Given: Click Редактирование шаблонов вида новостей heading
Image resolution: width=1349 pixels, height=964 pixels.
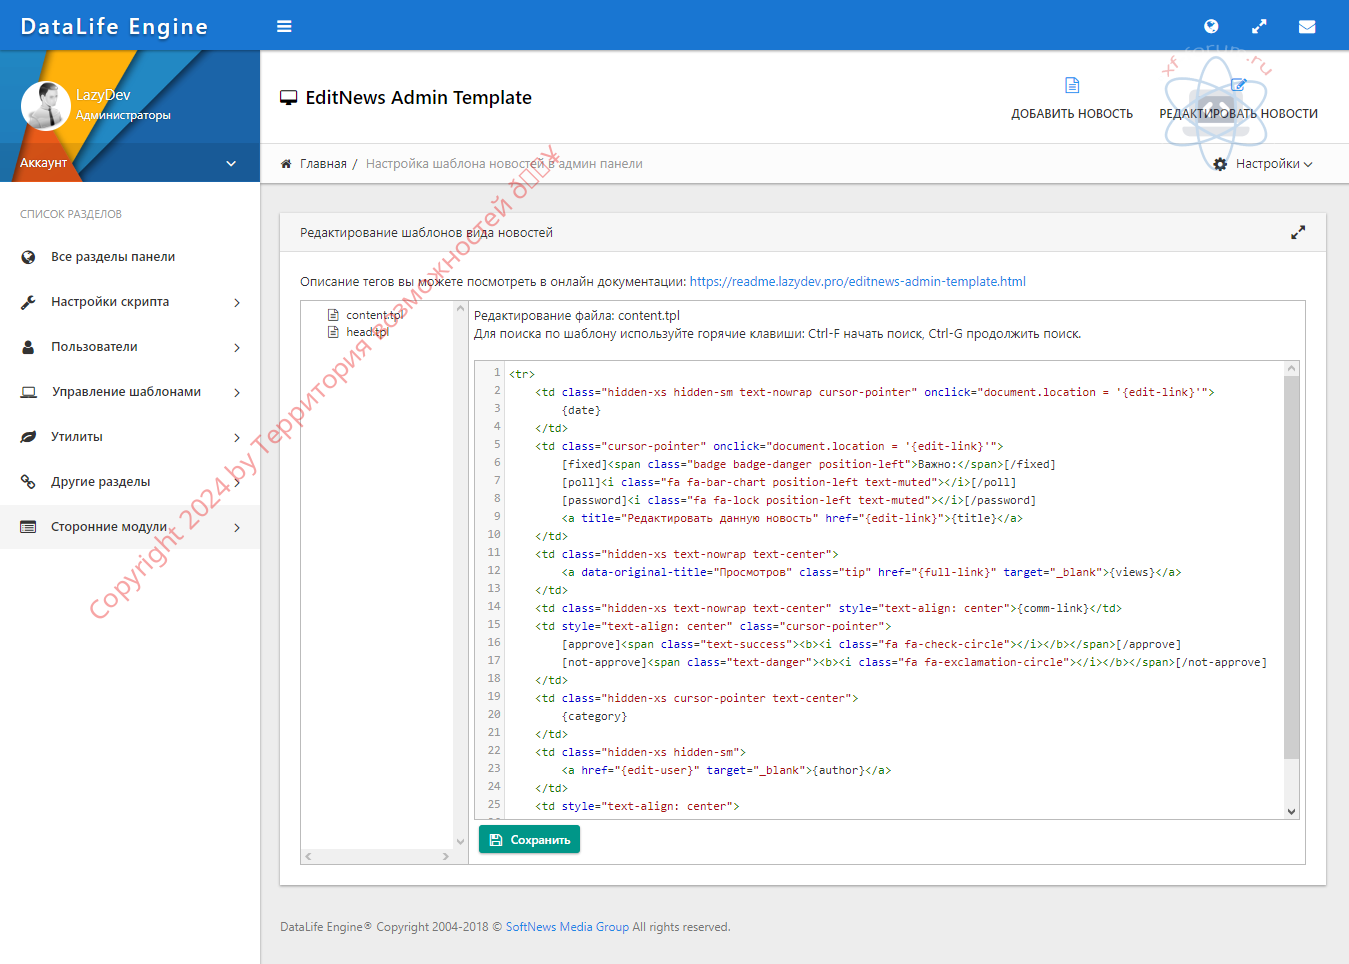Looking at the screenshot, I should coord(426,233).
